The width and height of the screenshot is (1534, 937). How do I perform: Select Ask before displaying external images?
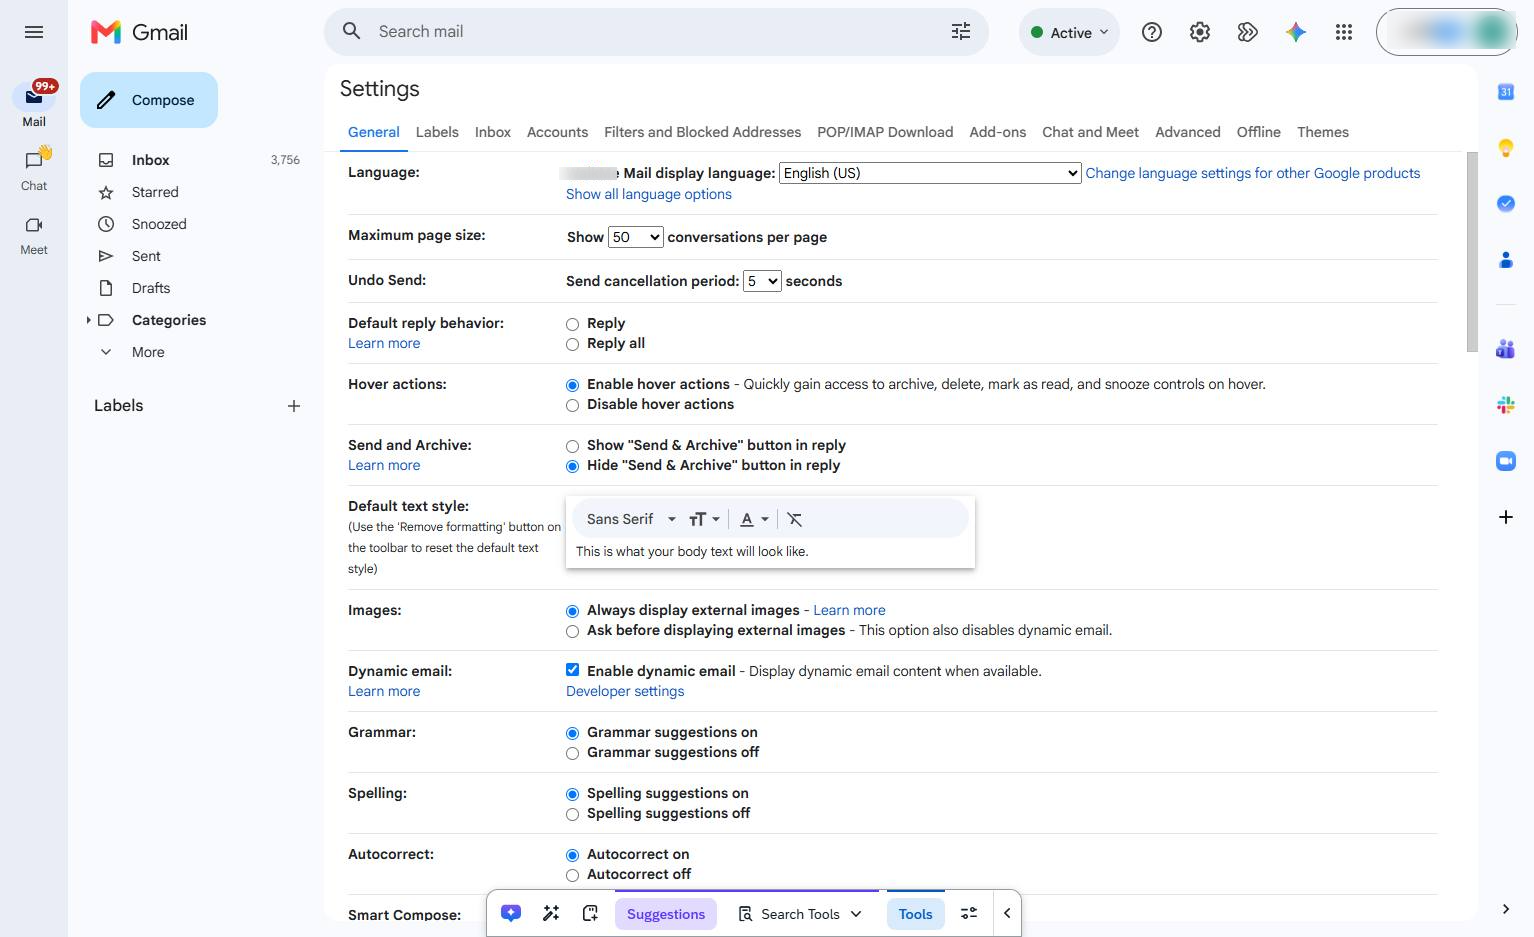point(572,631)
